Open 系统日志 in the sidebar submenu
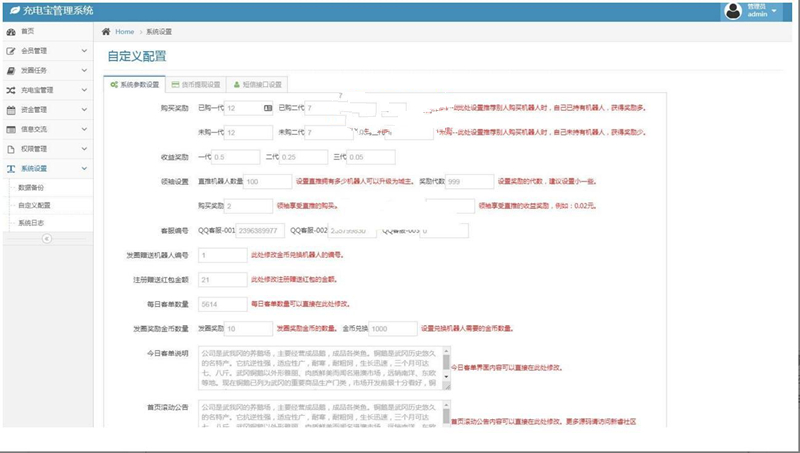The width and height of the screenshot is (800, 453). coord(32,221)
